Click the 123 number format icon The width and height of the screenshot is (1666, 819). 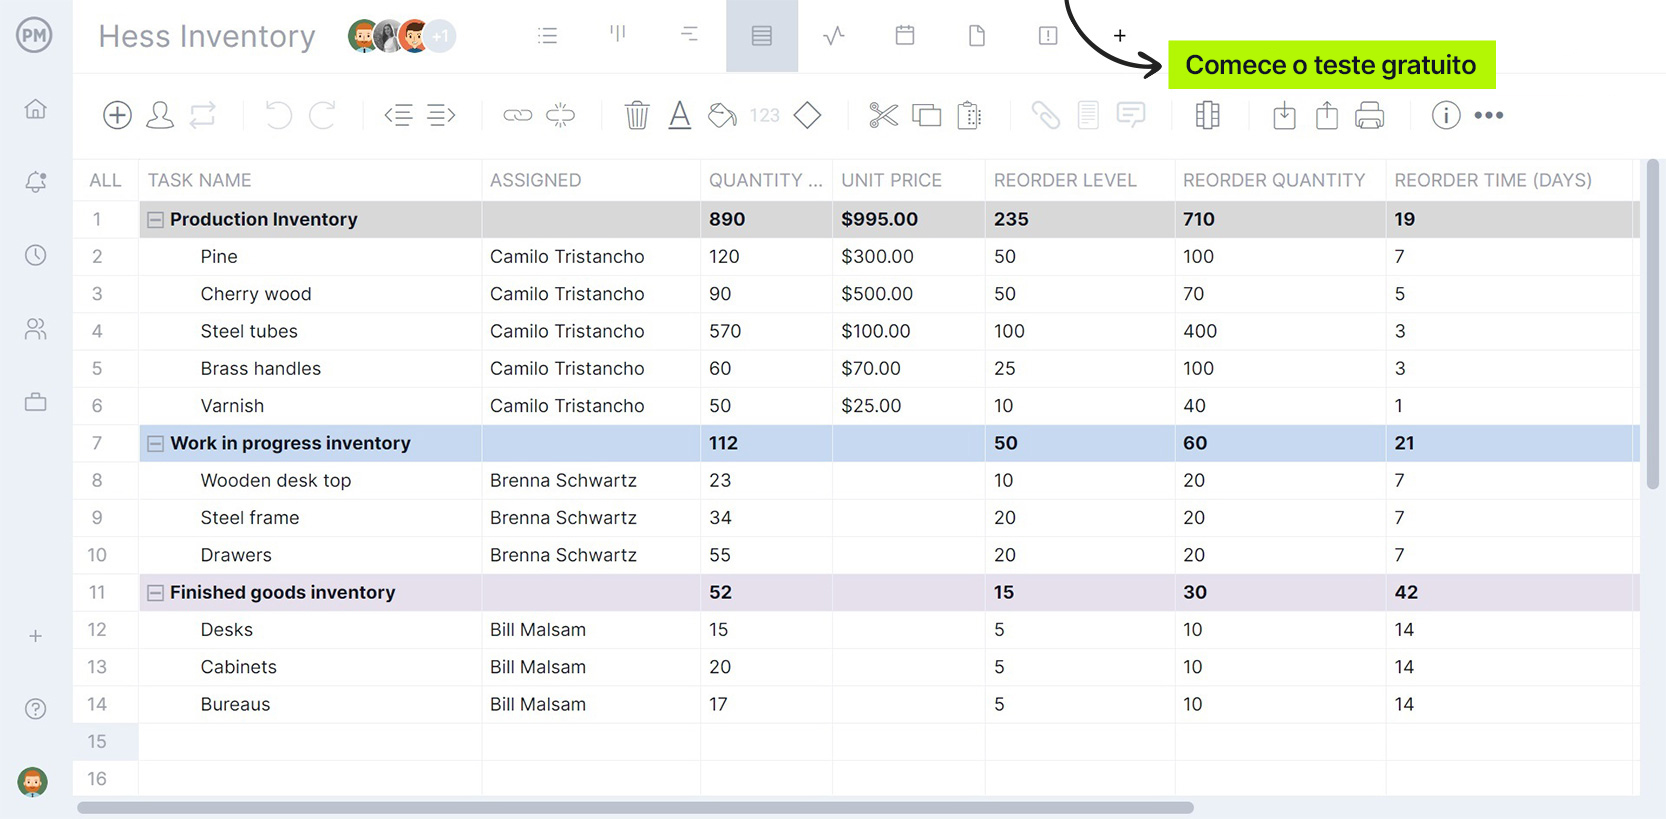(x=765, y=115)
